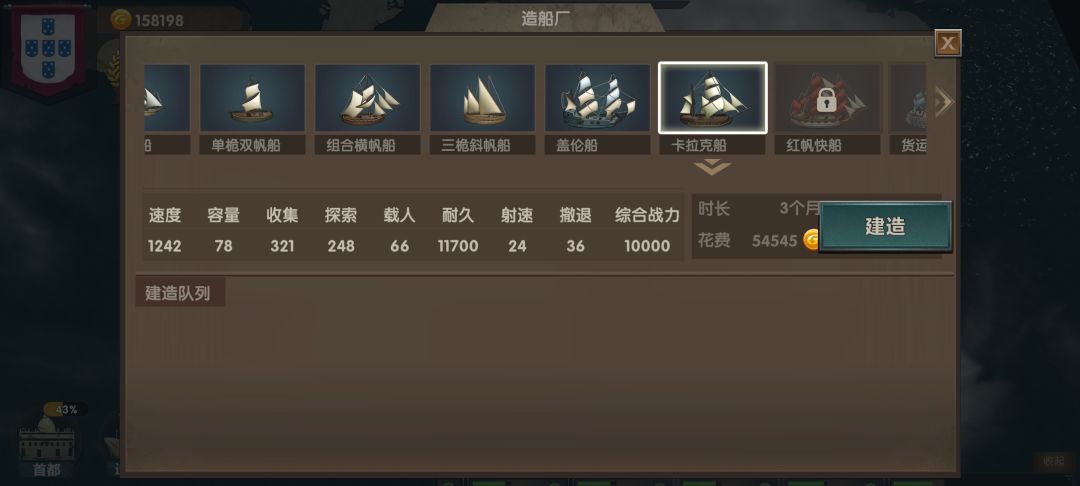The height and width of the screenshot is (486, 1080).
Task: Click the 花费 54545 cost coin icon
Action: pos(811,240)
